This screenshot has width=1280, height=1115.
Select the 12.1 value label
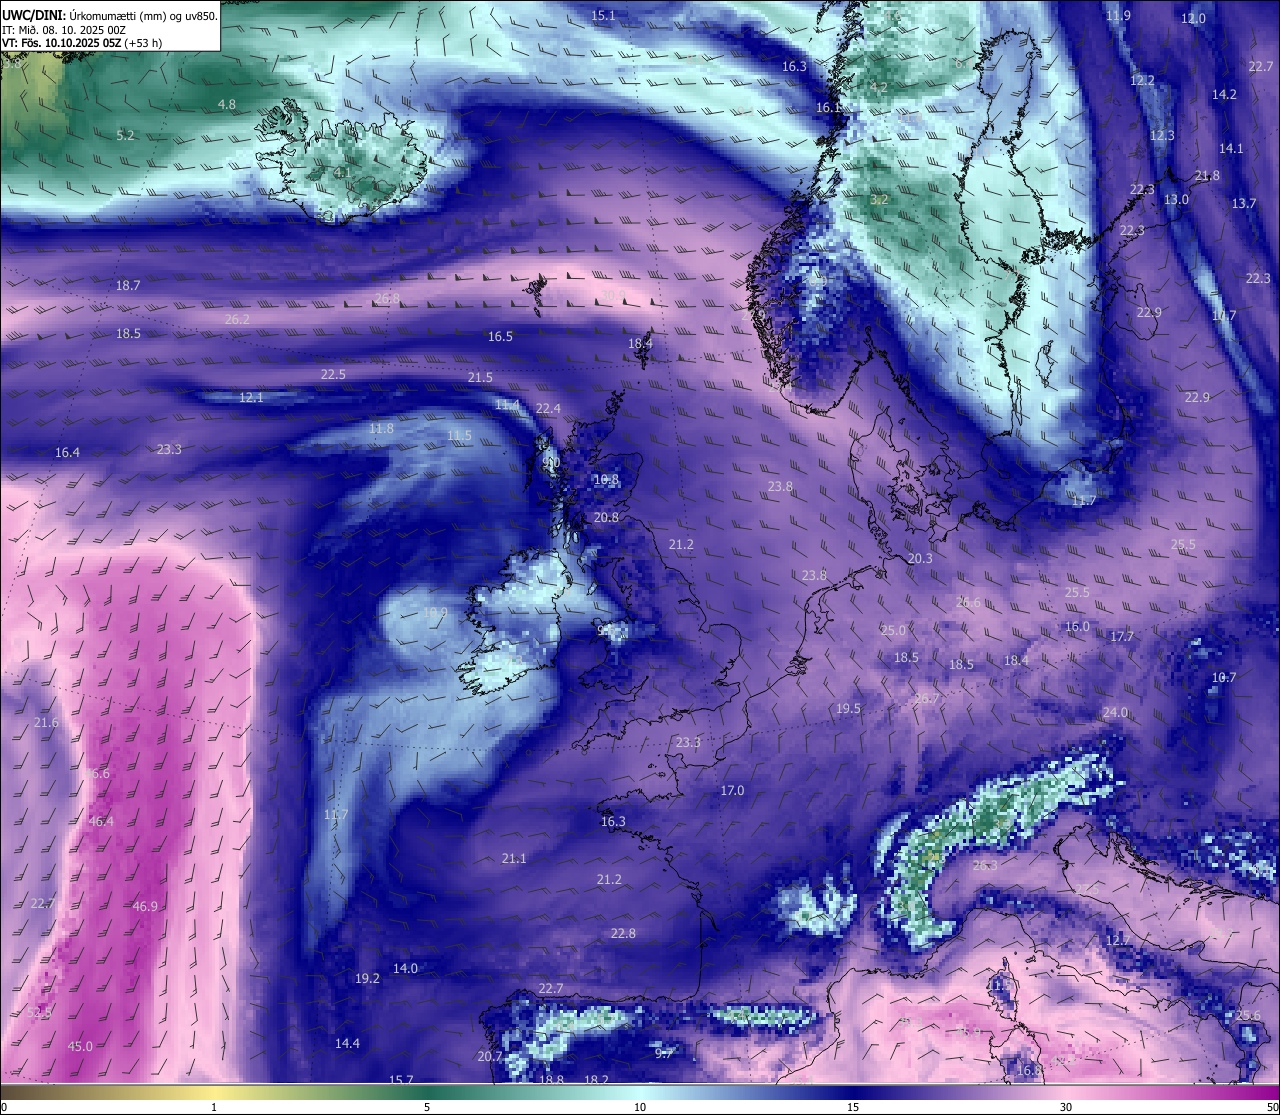coord(251,397)
